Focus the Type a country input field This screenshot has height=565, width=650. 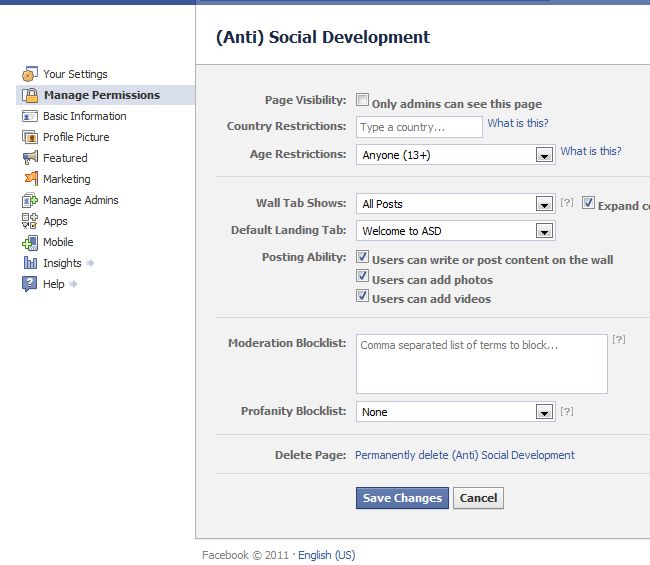[x=419, y=127]
